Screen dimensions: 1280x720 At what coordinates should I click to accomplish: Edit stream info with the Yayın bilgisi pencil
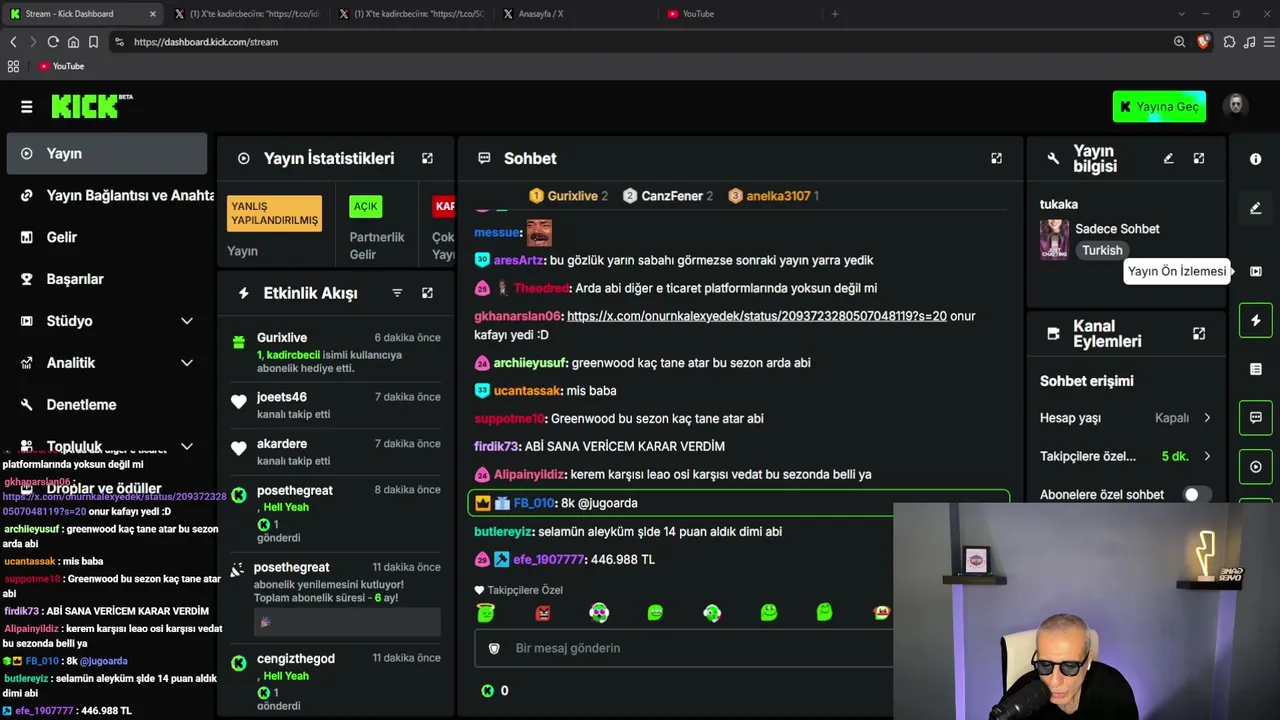tap(1168, 158)
